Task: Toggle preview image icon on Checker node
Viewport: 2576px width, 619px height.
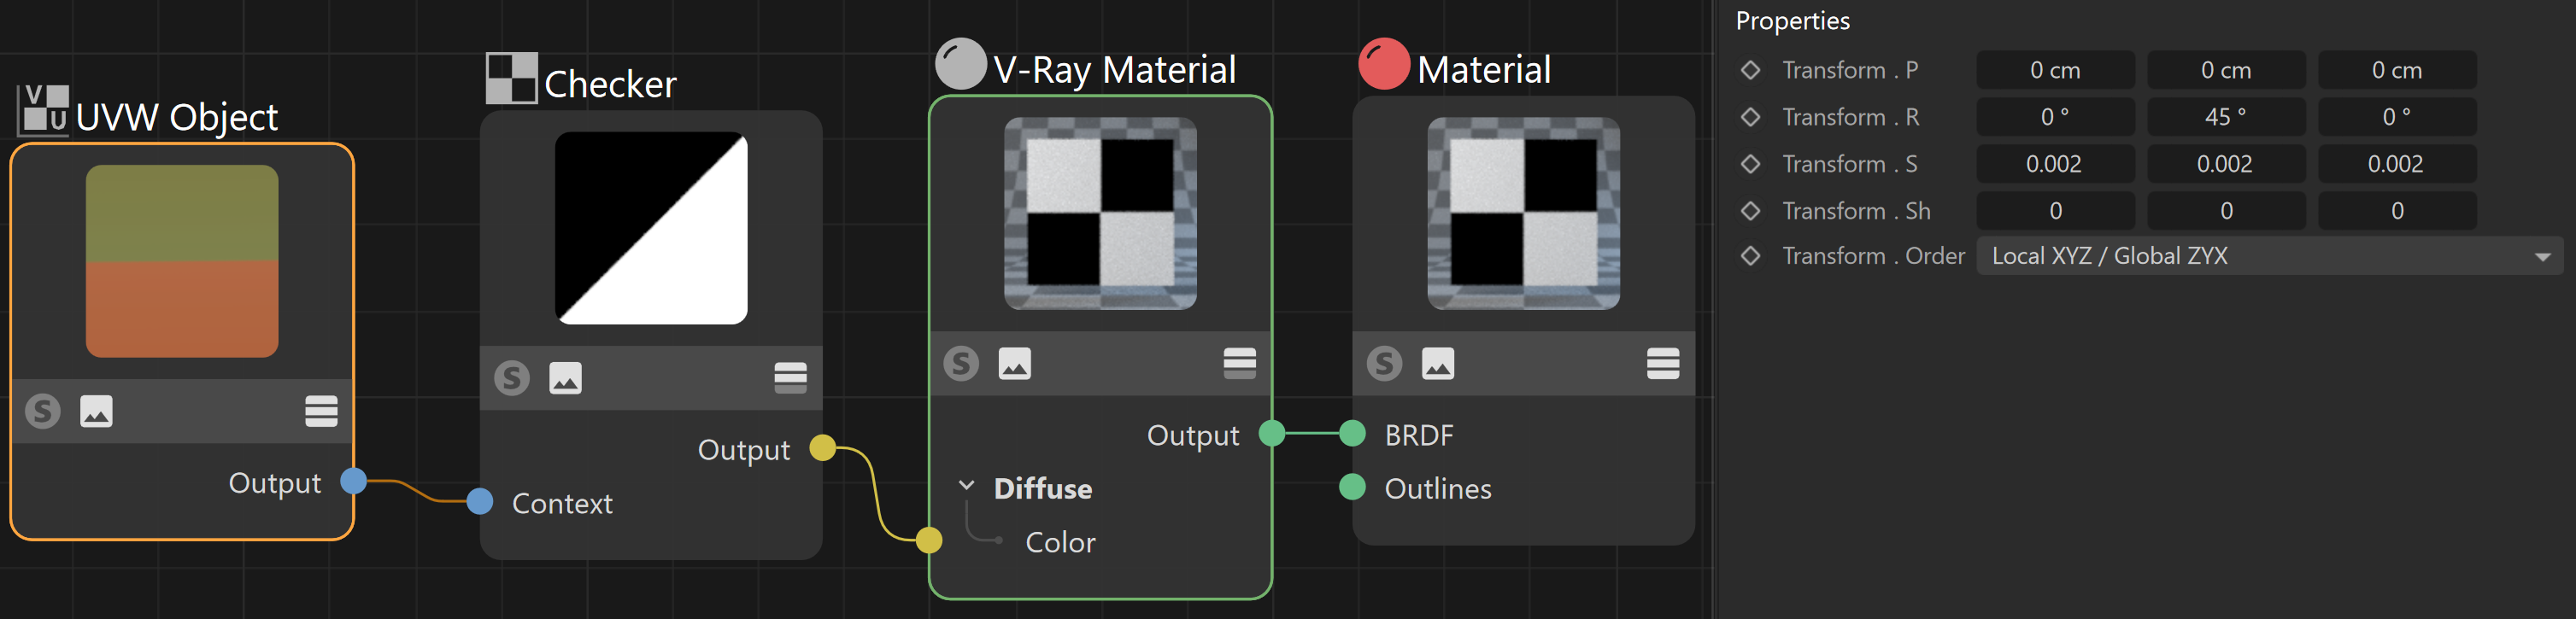Action: point(565,378)
